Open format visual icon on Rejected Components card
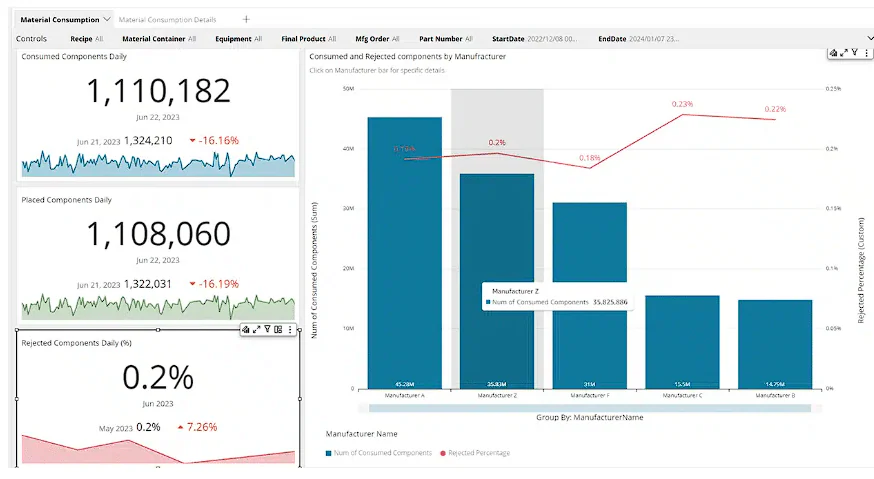Image resolution: width=874 pixels, height=479 pixels. coord(246,330)
